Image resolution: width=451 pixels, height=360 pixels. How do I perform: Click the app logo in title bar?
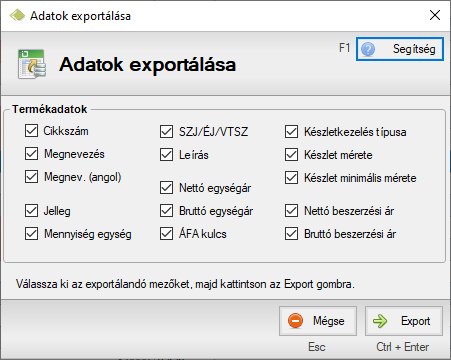(17, 15)
